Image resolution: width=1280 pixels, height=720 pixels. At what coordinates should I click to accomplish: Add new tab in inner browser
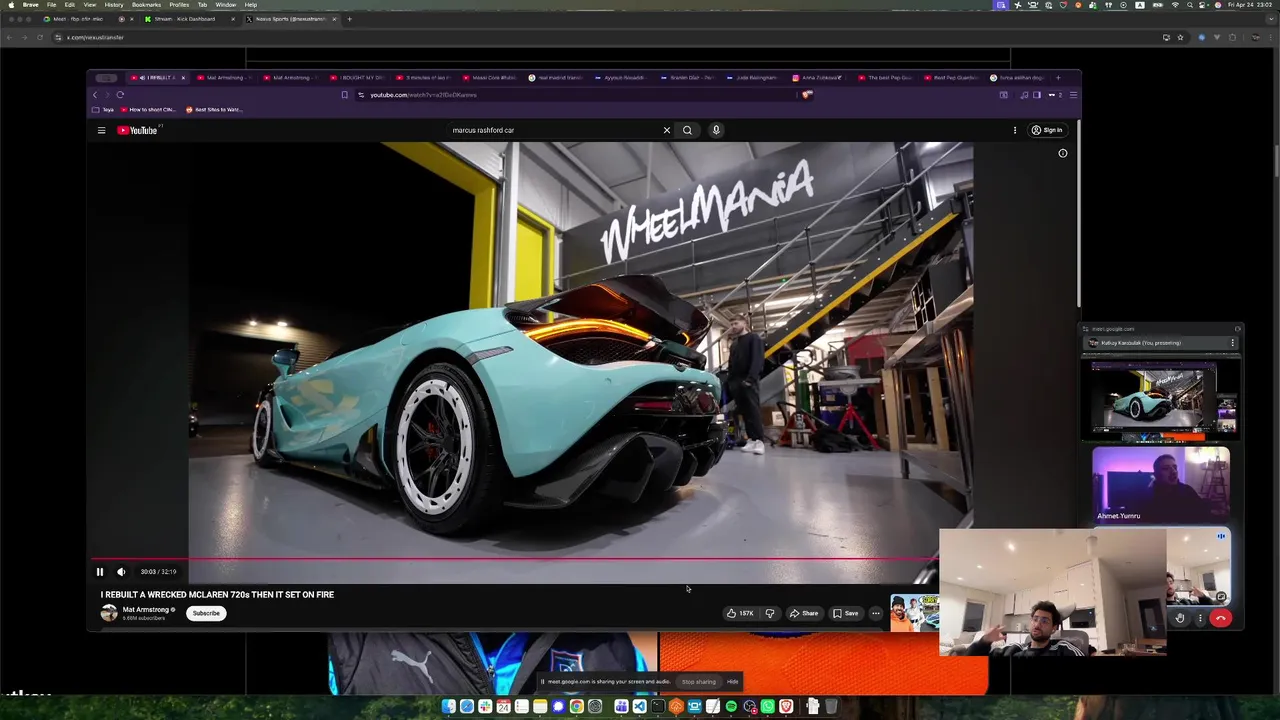(x=1058, y=77)
